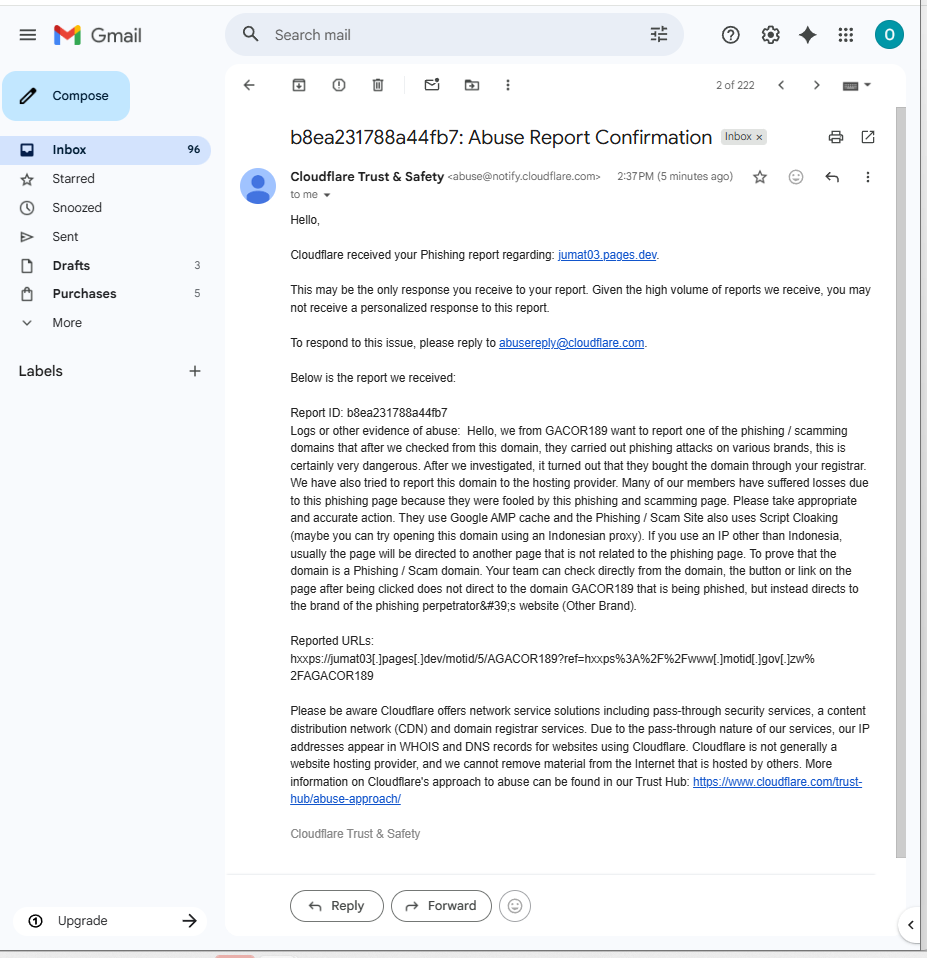Screen dimensions: 927x958
Task: Show search options filter icon
Action: point(659,34)
